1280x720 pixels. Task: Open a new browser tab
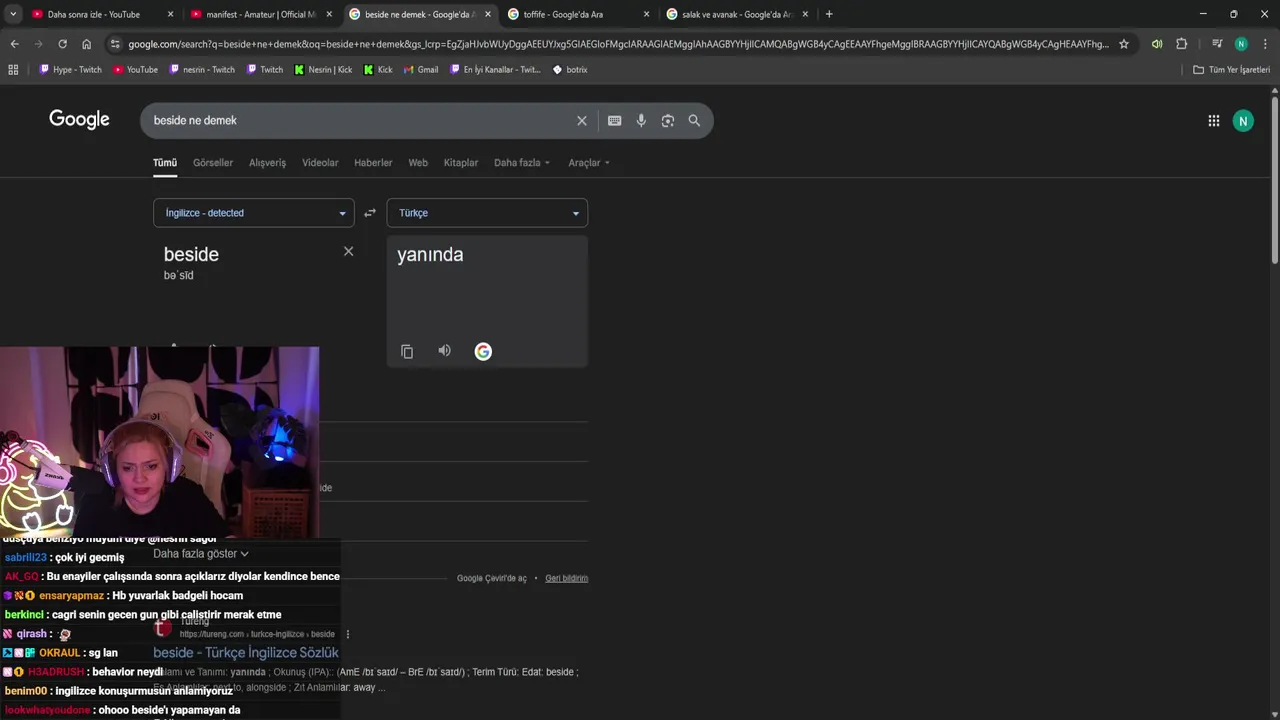tap(829, 14)
